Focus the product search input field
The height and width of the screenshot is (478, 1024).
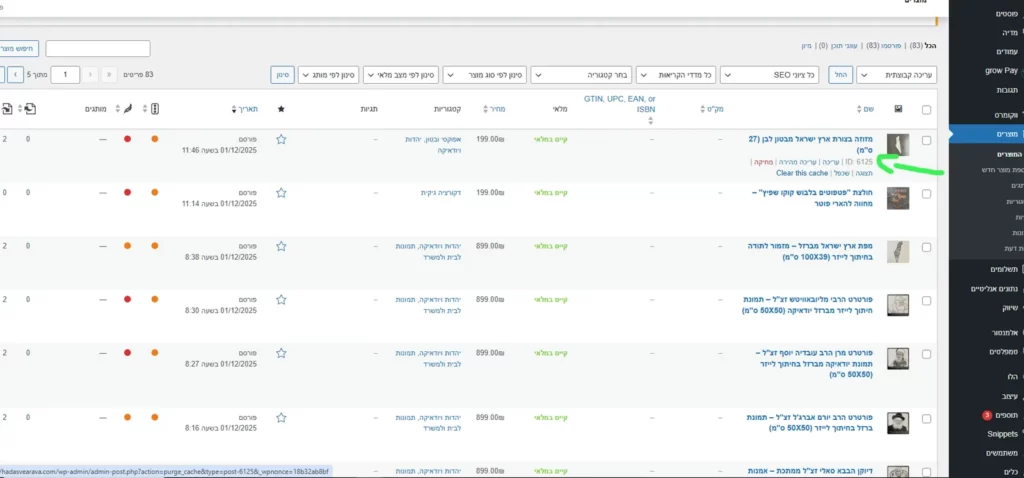98,48
